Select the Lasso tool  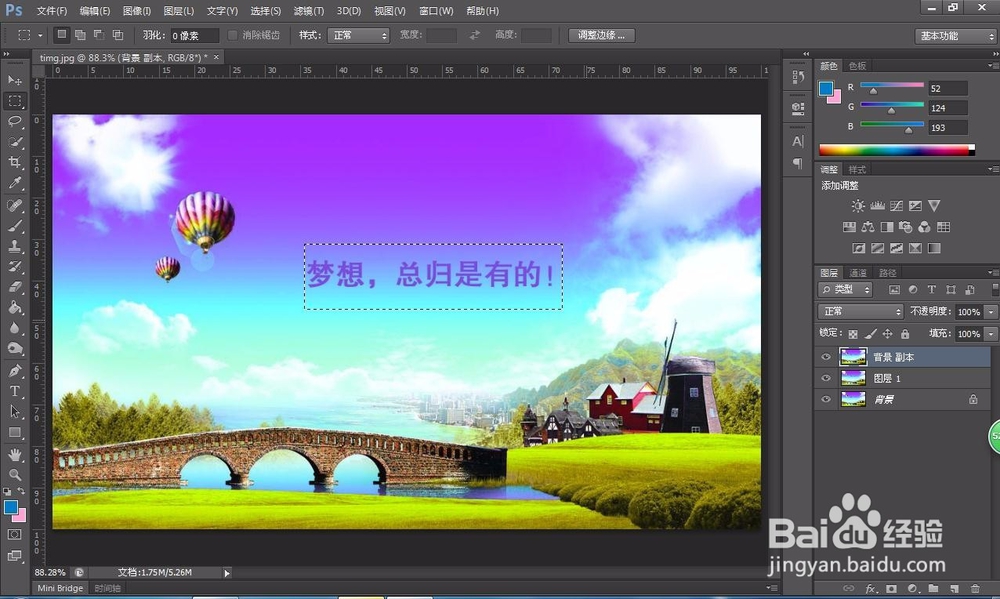point(13,122)
